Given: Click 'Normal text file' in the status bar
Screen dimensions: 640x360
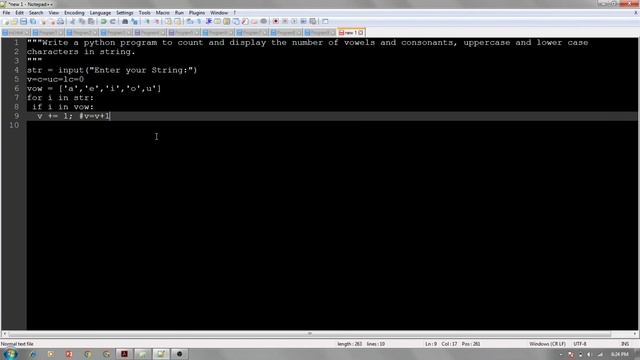Looking at the screenshot, I should 17,344.
